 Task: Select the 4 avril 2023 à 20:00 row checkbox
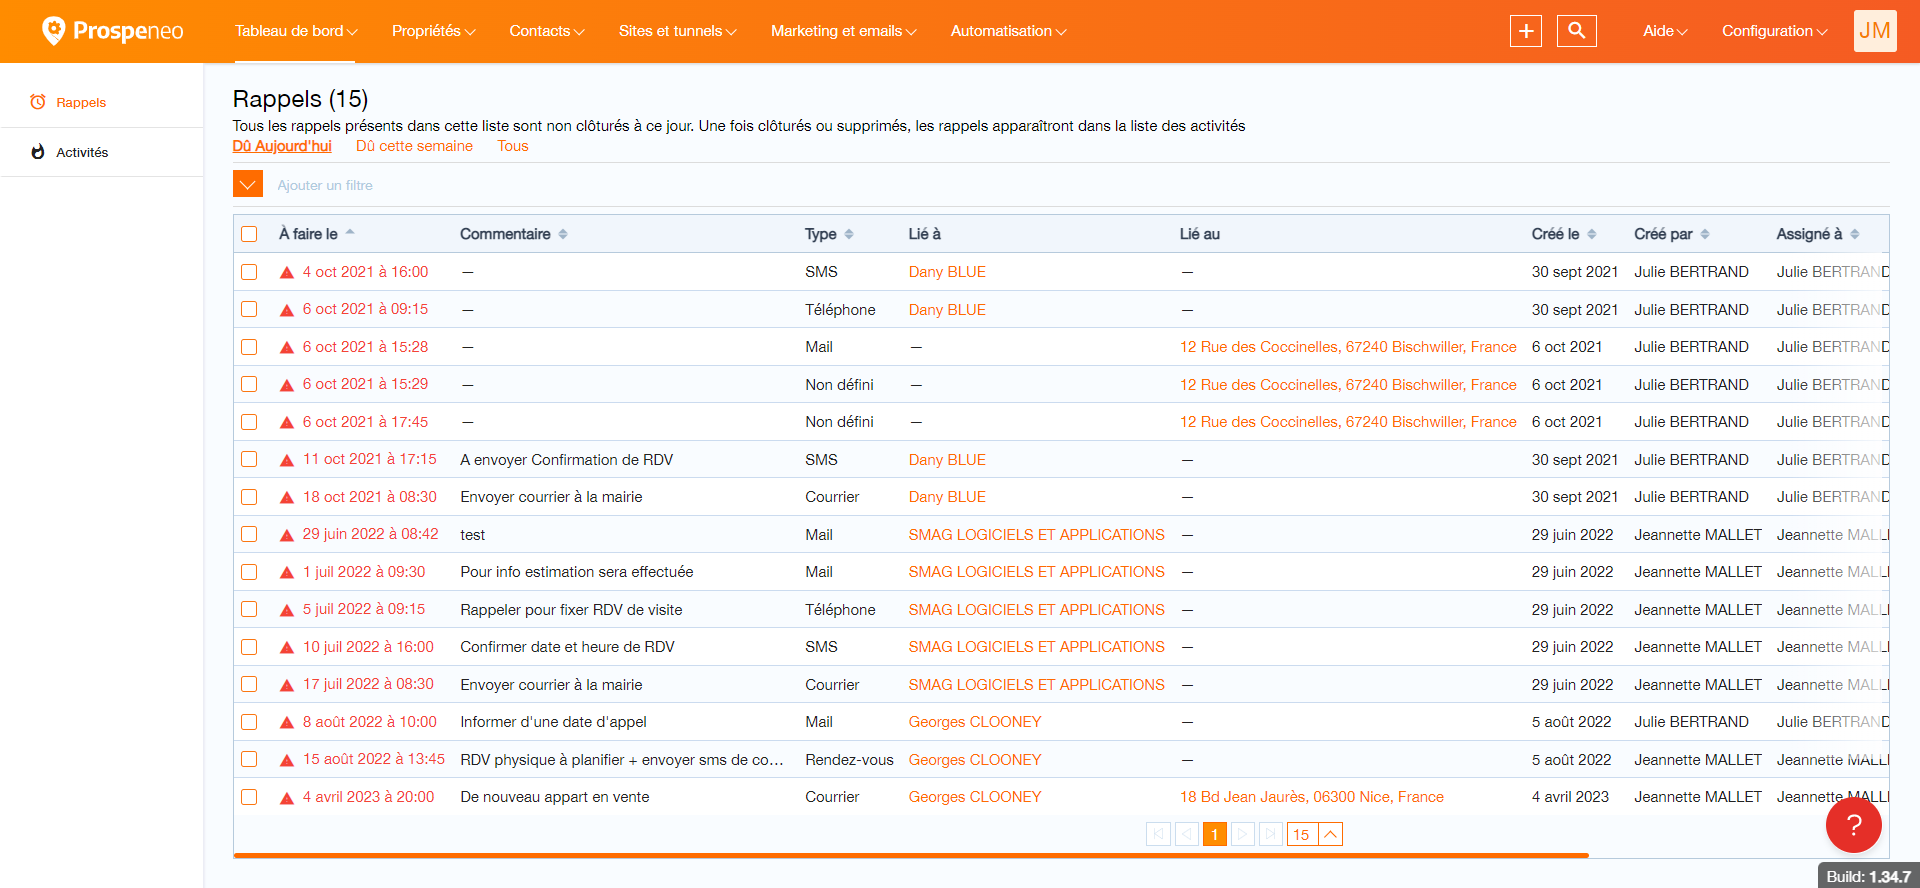tap(249, 797)
